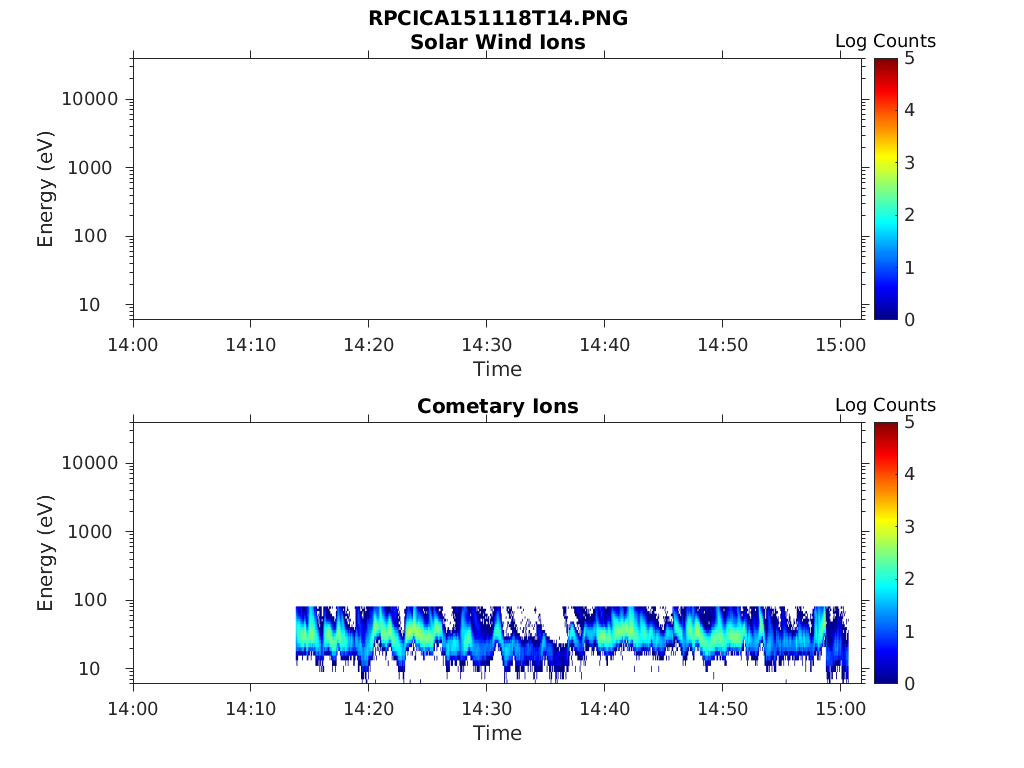Click the color bar value 3 on top plot

pos(909,163)
